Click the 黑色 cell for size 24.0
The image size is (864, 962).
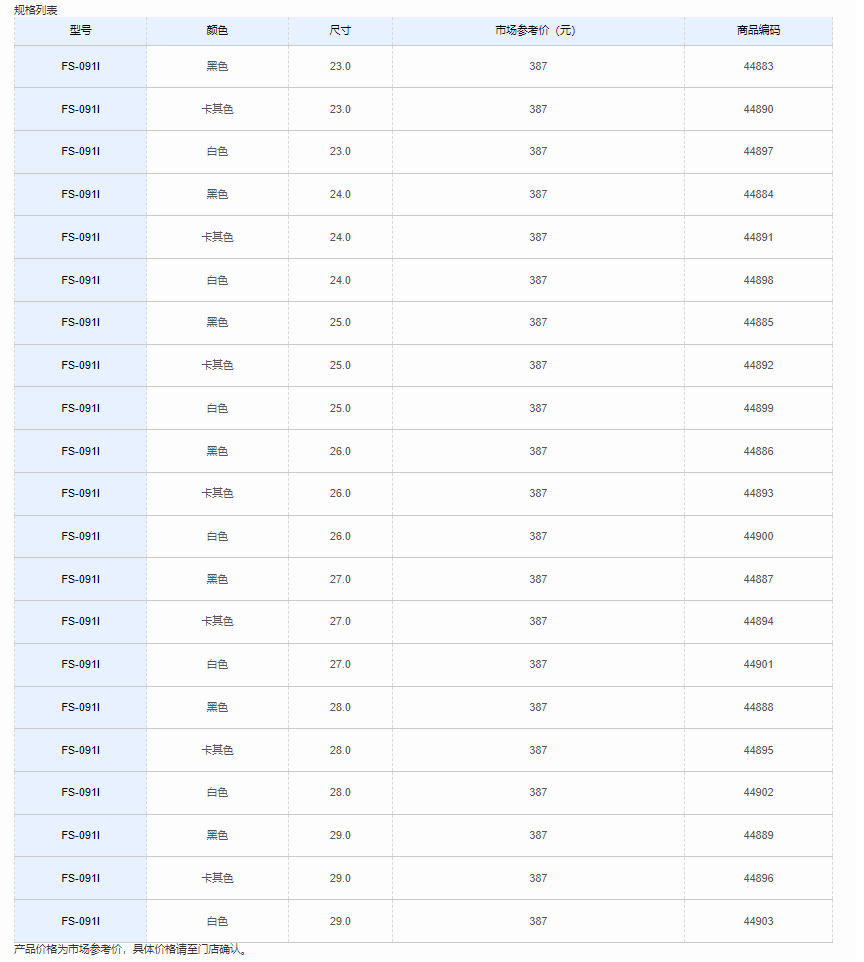217,194
